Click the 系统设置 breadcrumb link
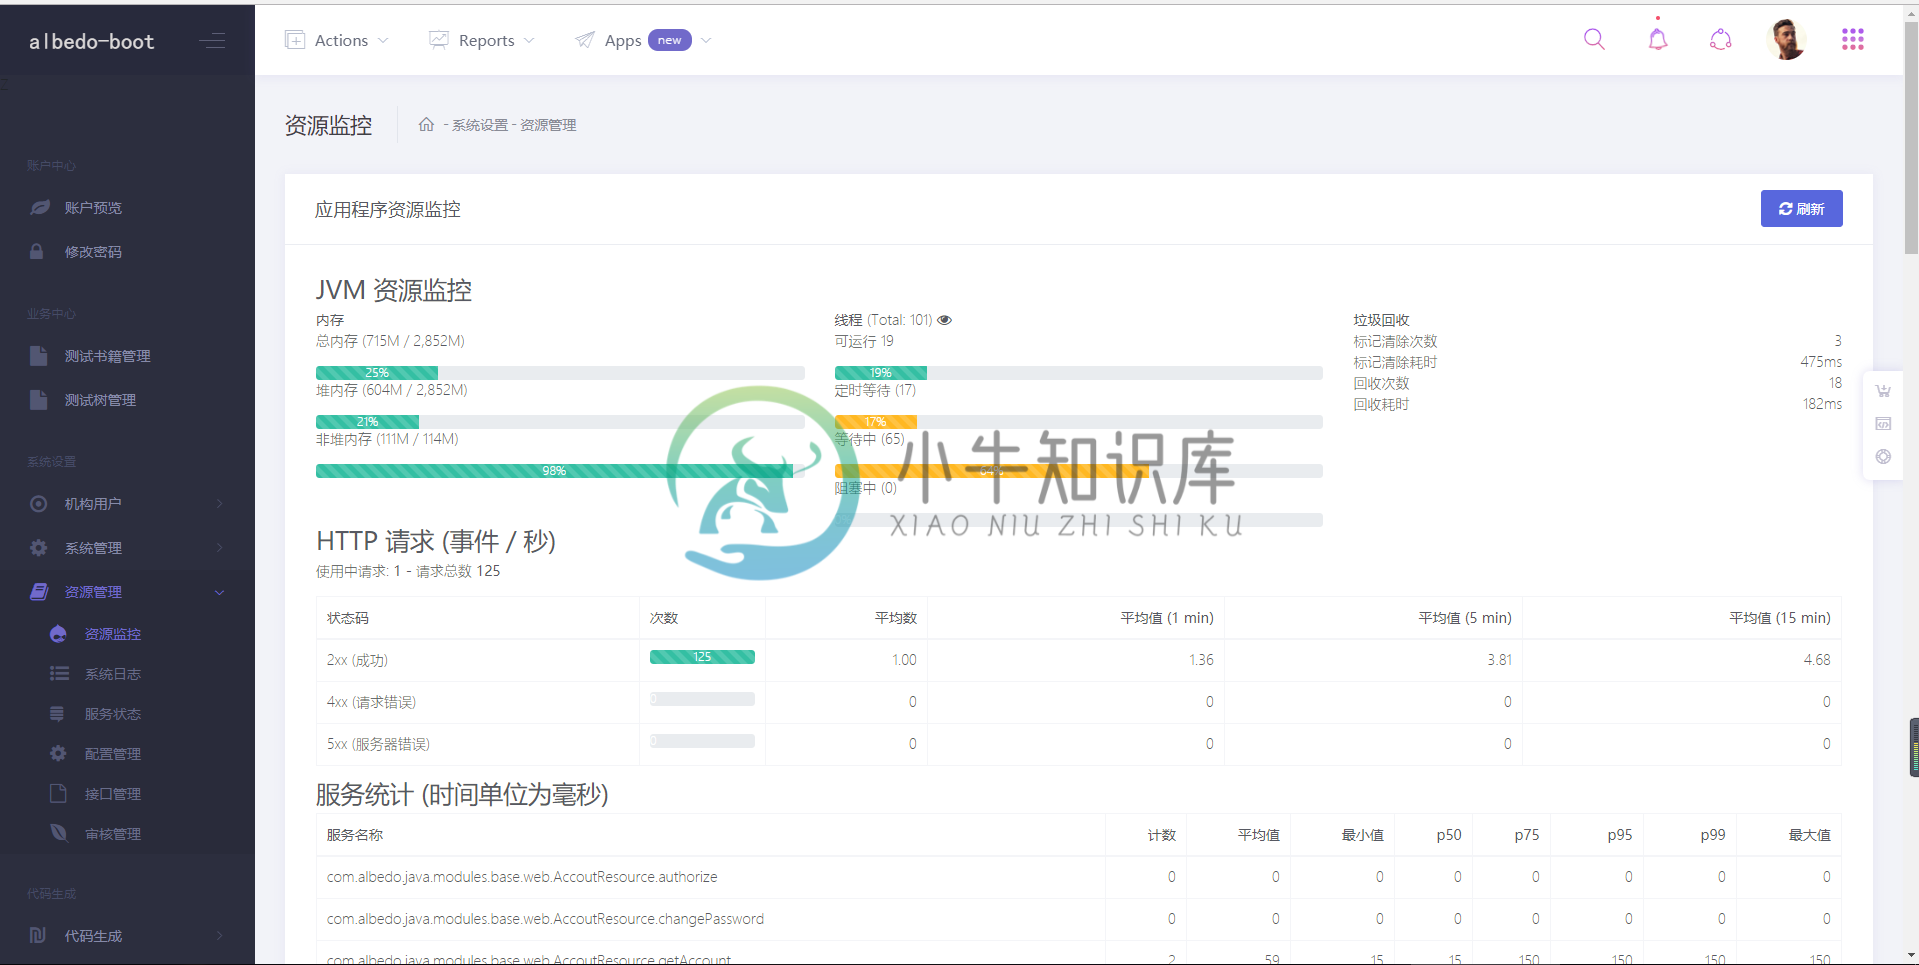 (x=480, y=125)
